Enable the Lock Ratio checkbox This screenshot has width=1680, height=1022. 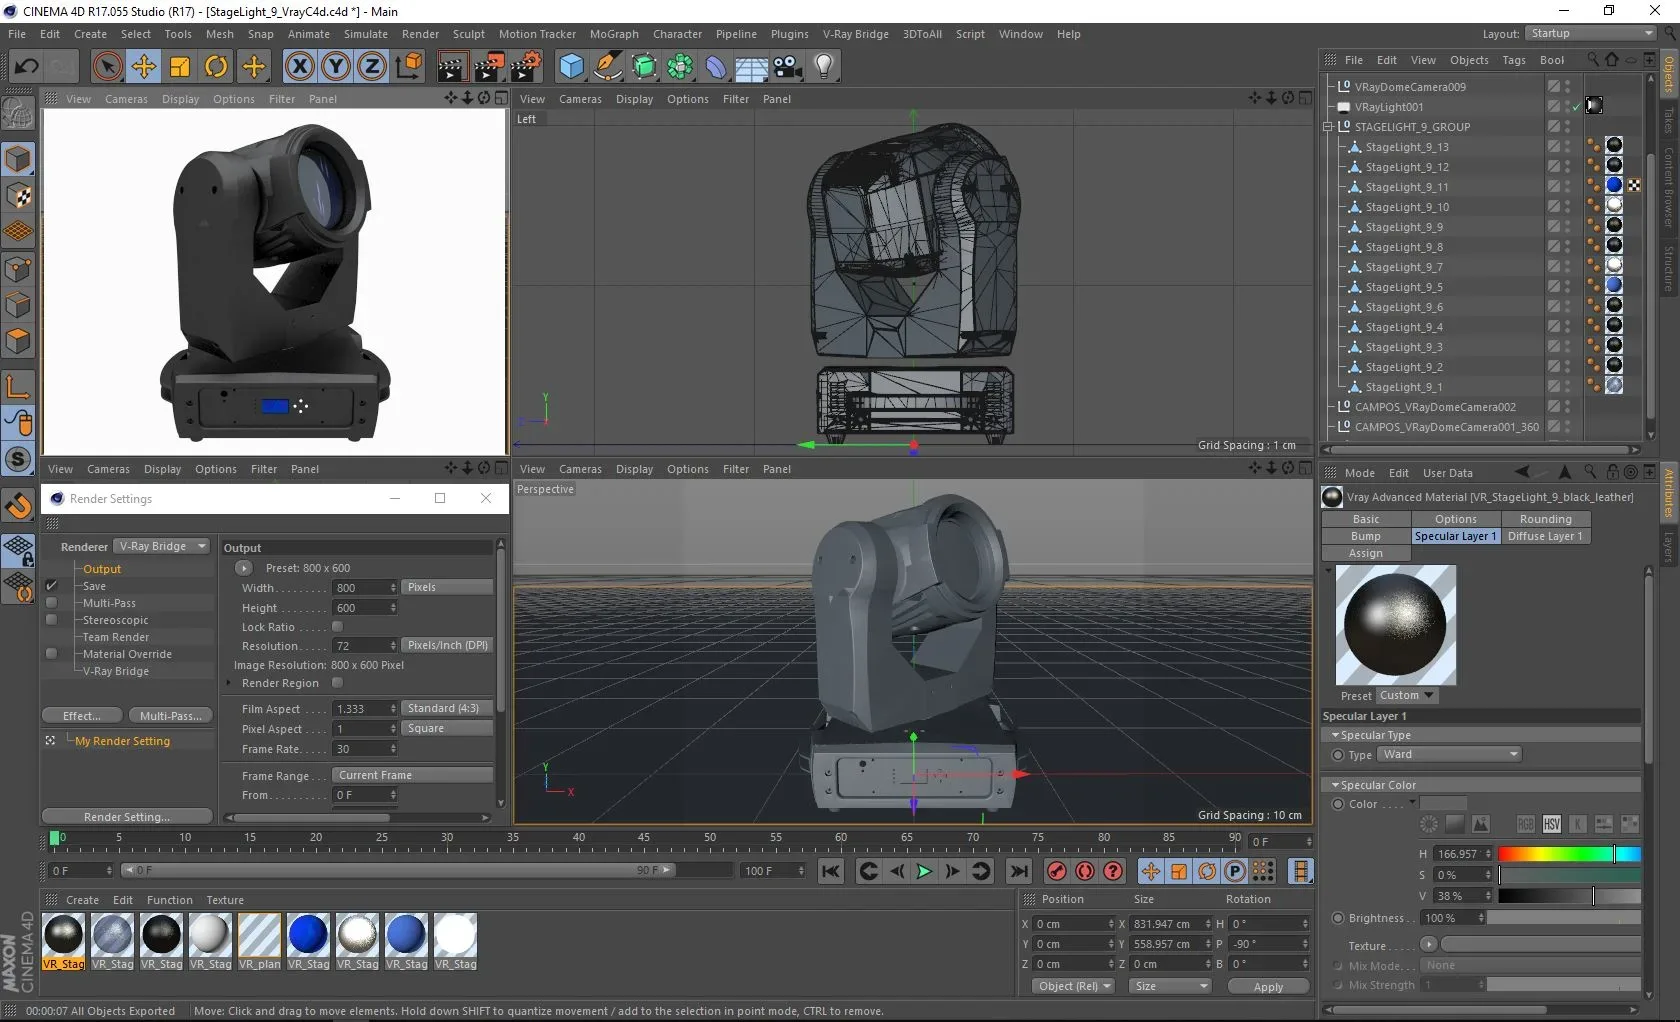(337, 626)
